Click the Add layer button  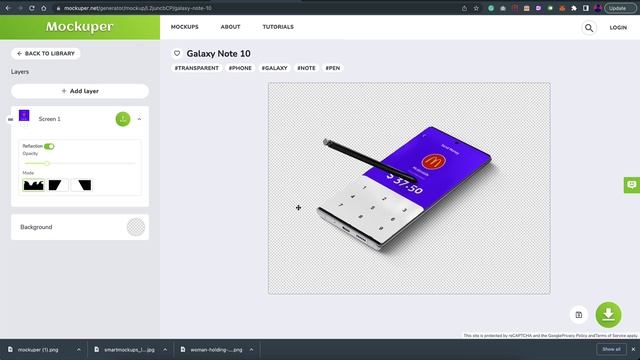80,91
